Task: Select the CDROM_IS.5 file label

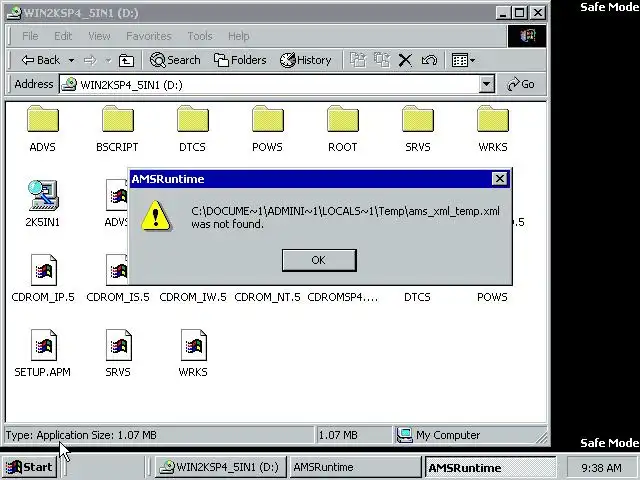Action: tap(118, 297)
